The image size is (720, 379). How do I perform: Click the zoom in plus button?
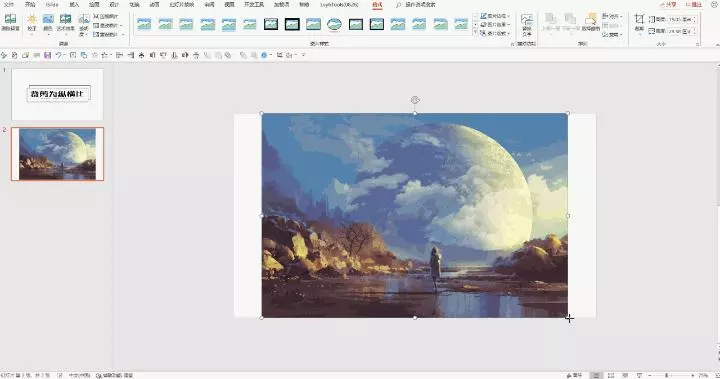692,375
